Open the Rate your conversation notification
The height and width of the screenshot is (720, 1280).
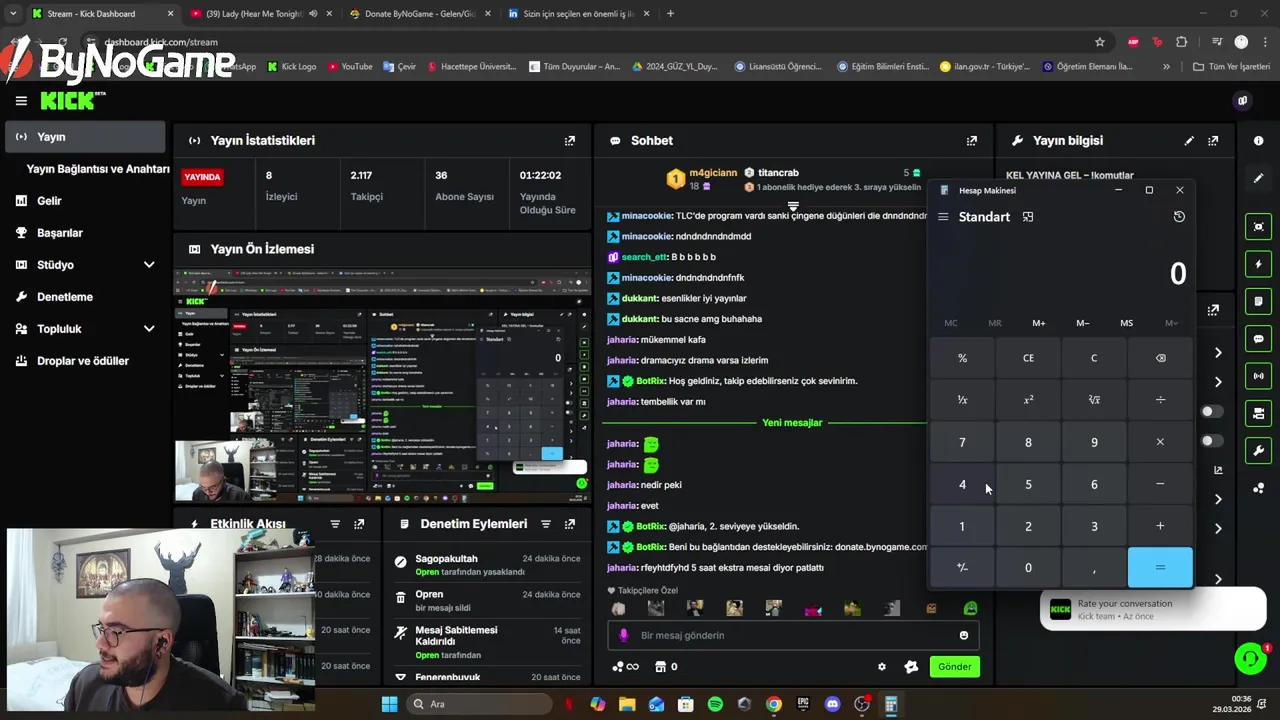tap(1152, 610)
